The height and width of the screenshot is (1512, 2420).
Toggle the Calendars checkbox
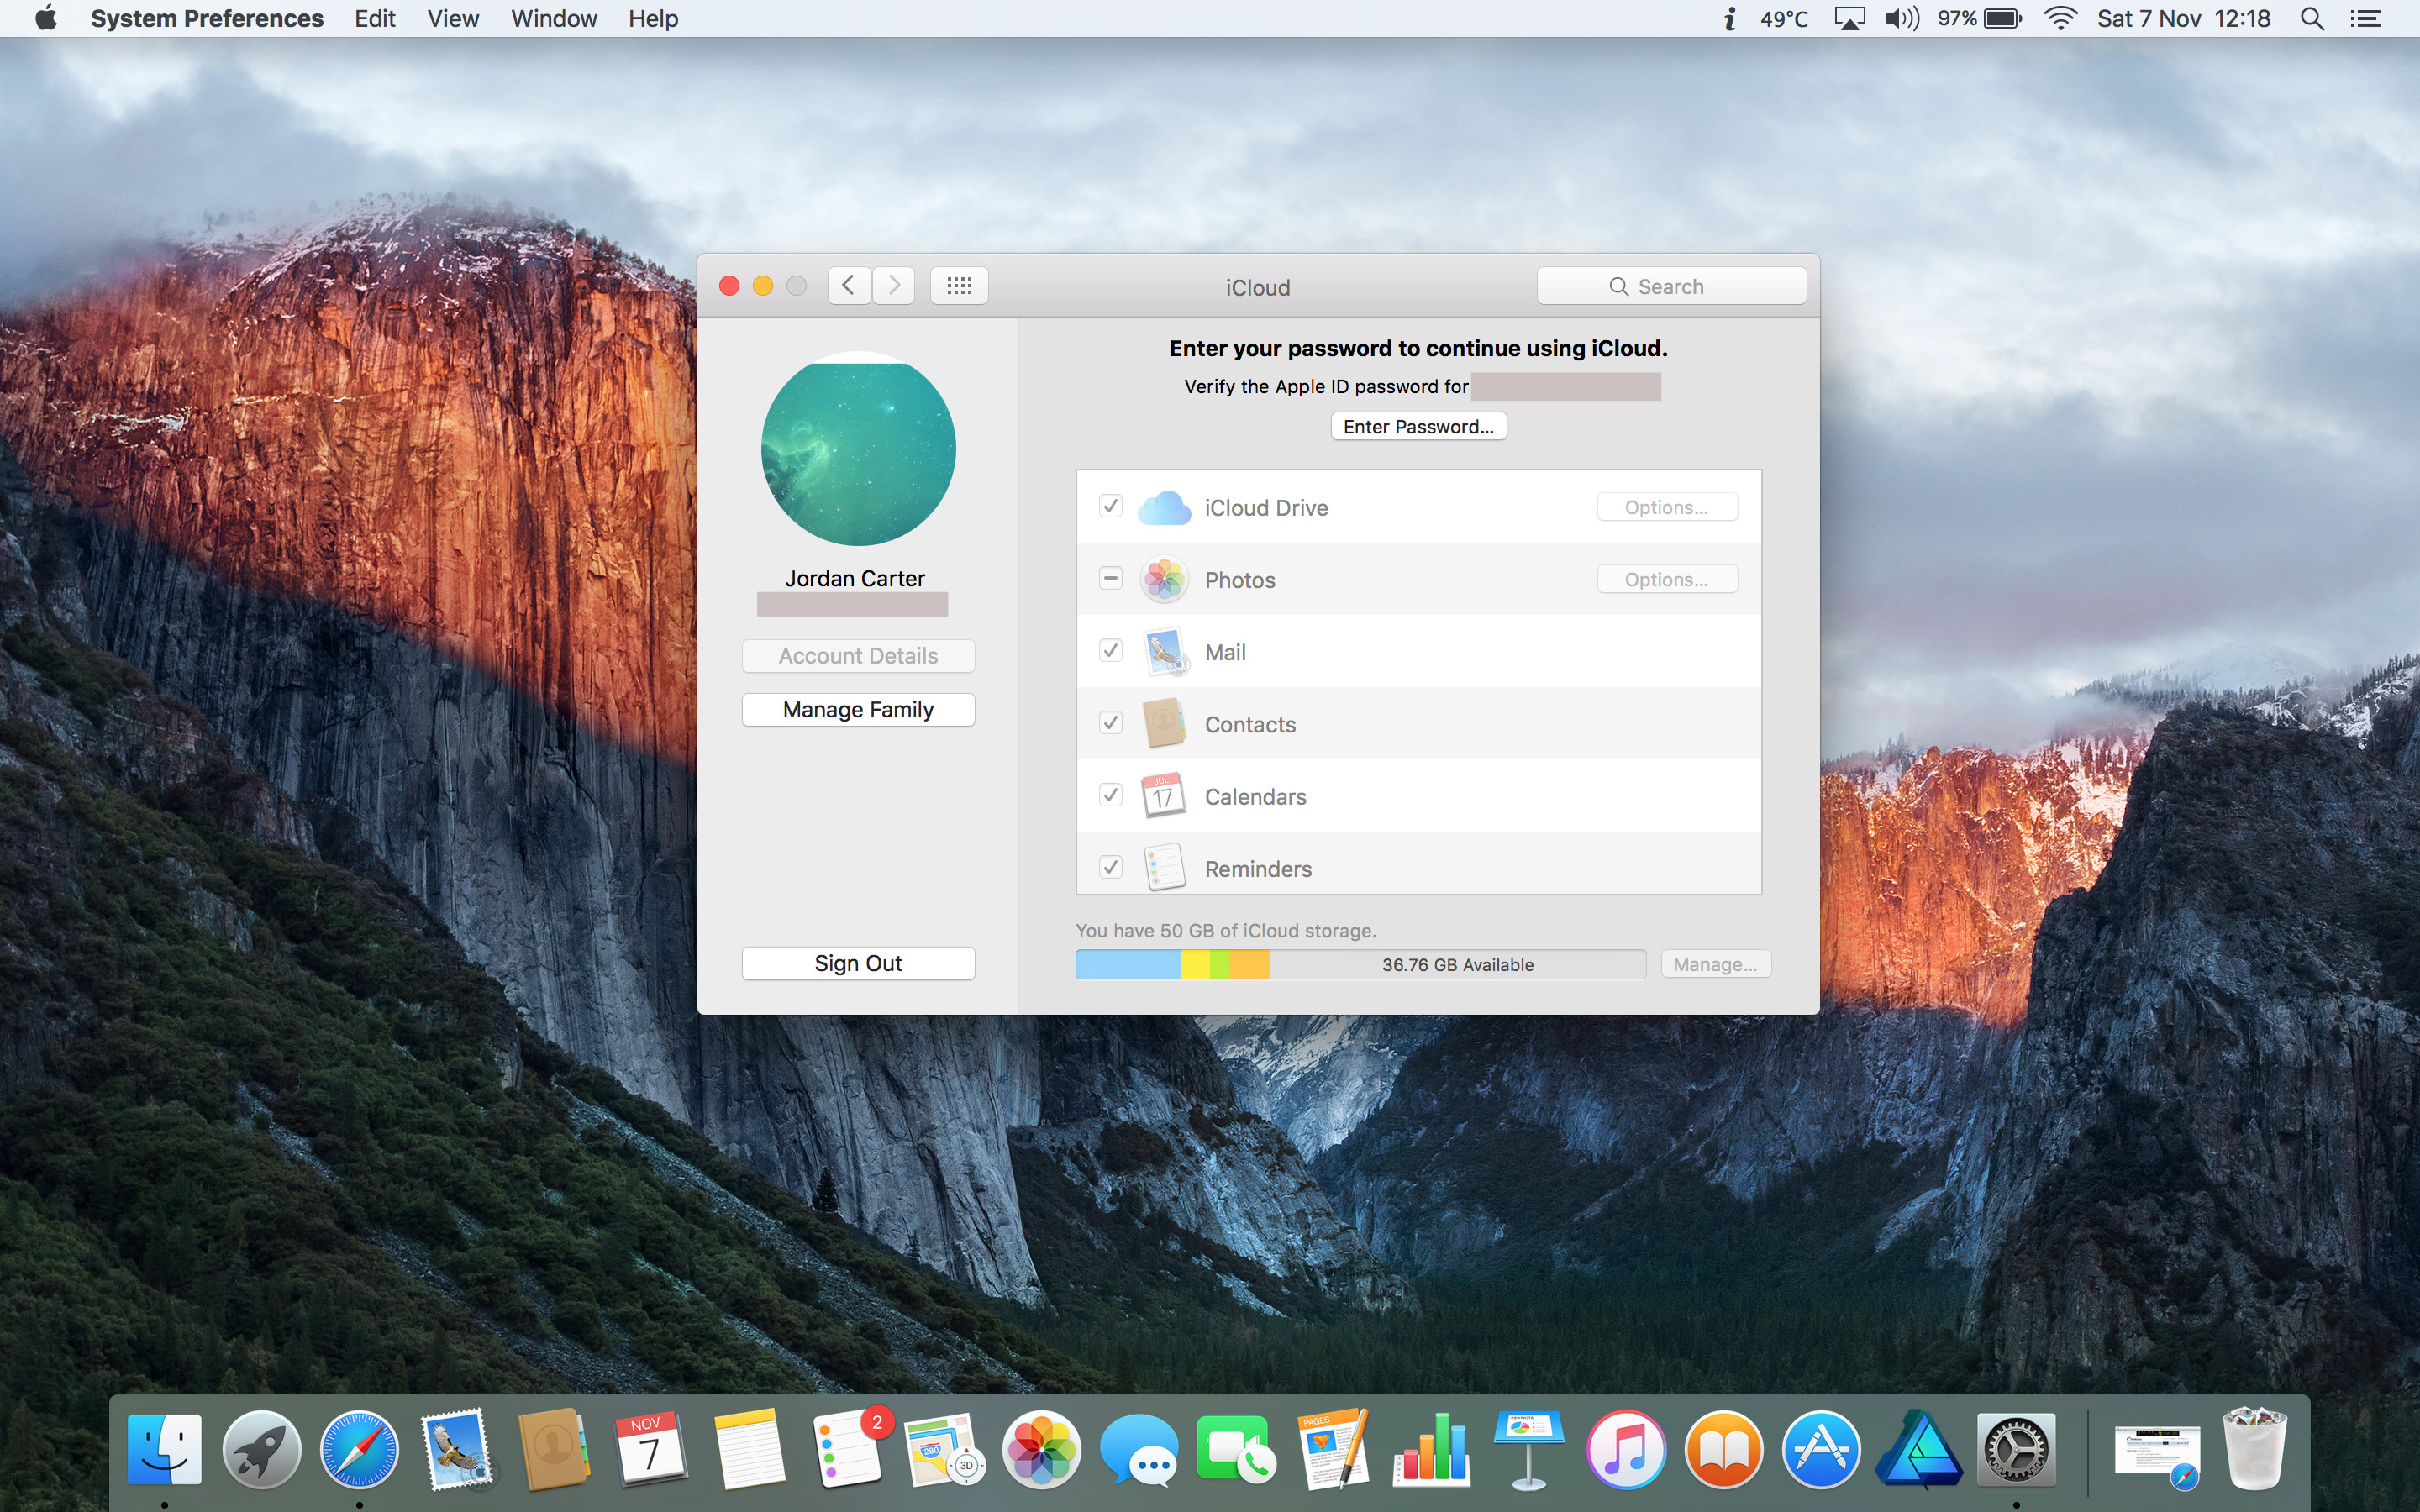[1110, 794]
